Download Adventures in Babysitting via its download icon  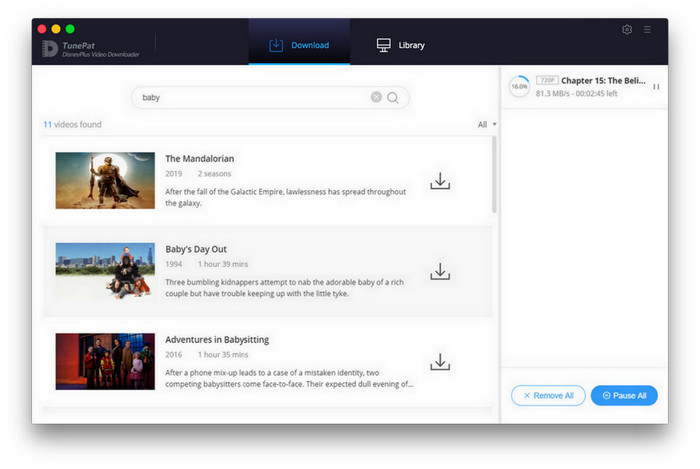pos(440,362)
